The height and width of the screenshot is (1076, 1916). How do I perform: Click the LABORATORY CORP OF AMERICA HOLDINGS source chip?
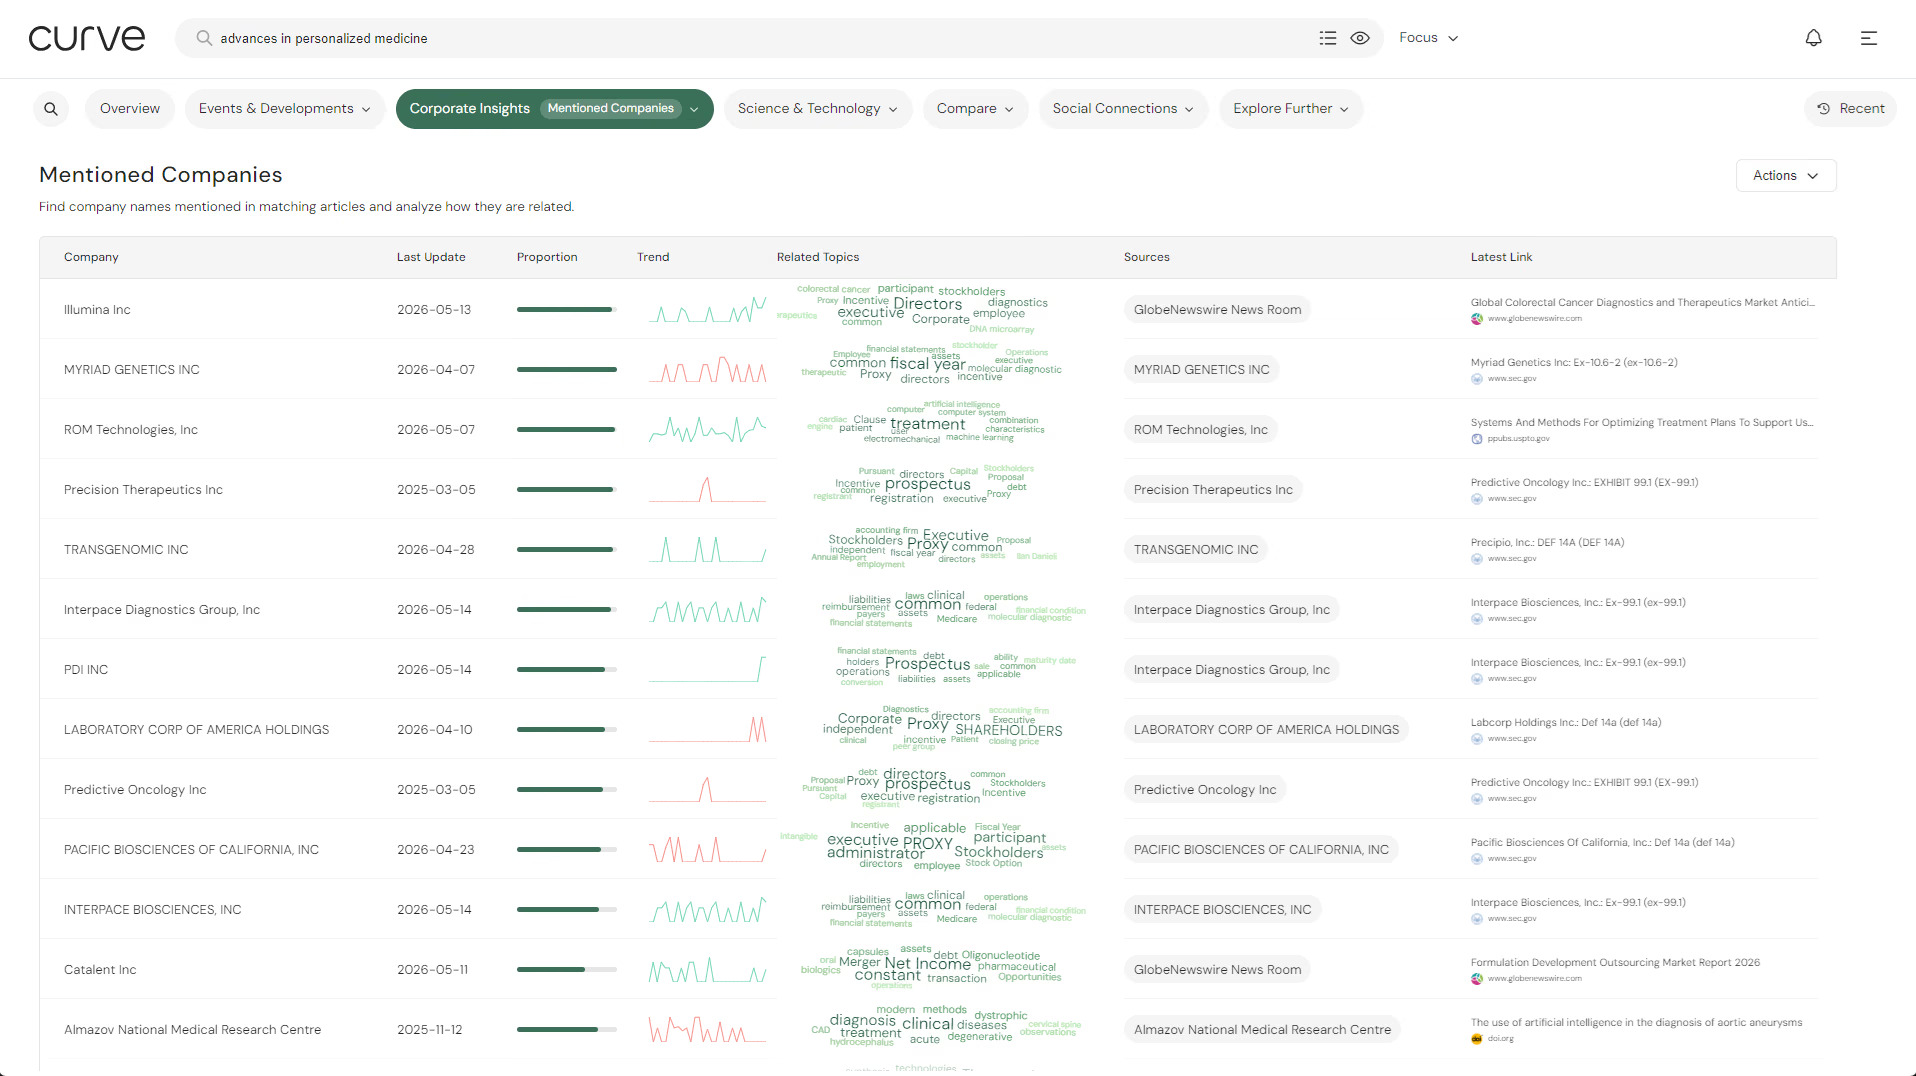[1266, 730]
